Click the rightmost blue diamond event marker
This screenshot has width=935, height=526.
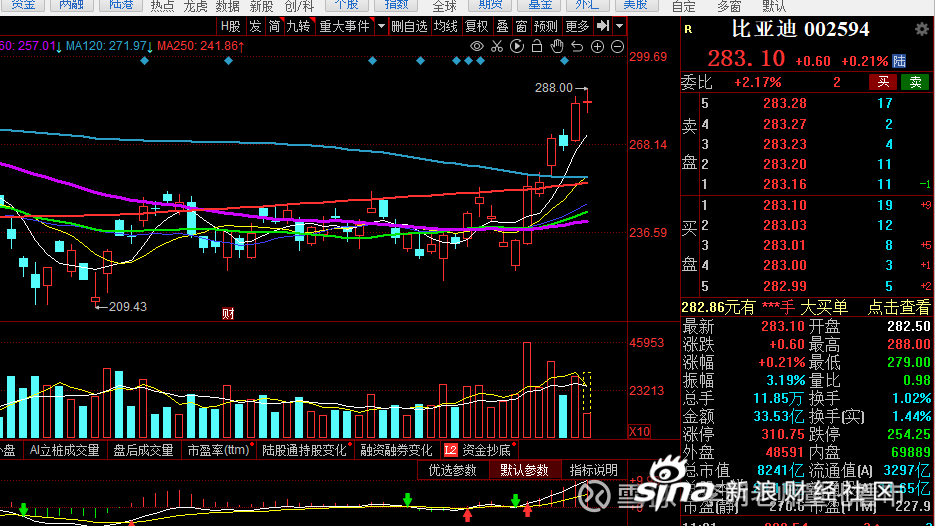point(564,61)
